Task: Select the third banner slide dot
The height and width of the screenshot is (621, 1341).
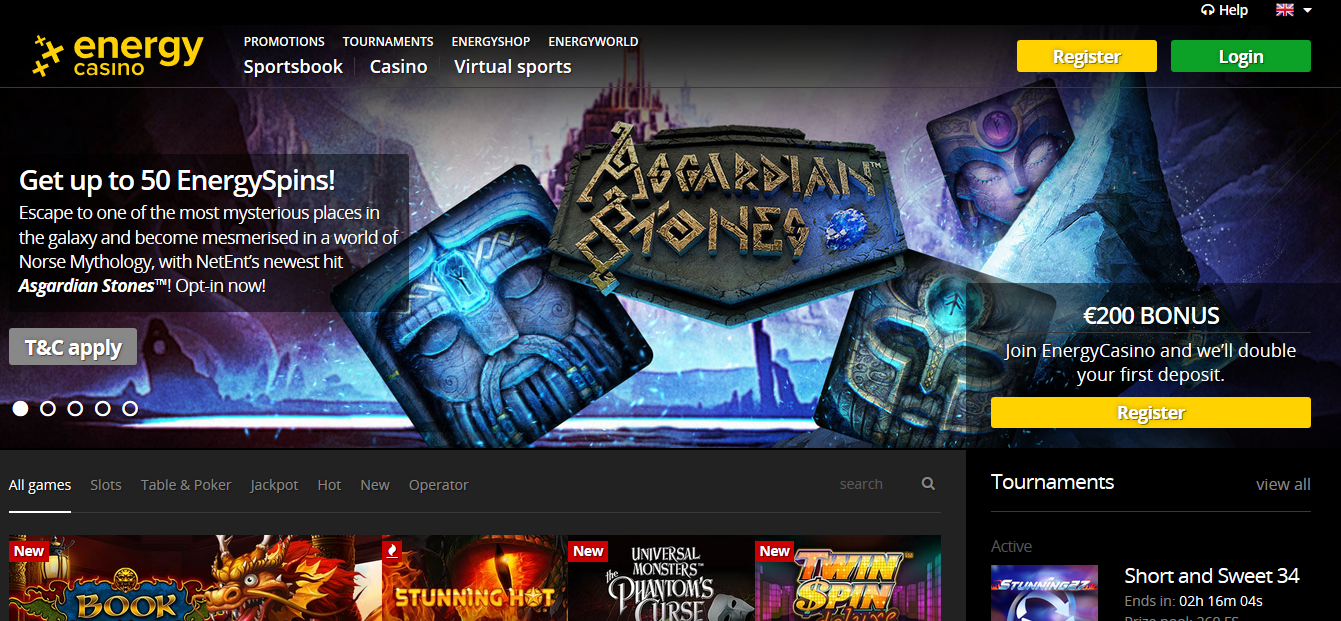Action: pos(75,408)
